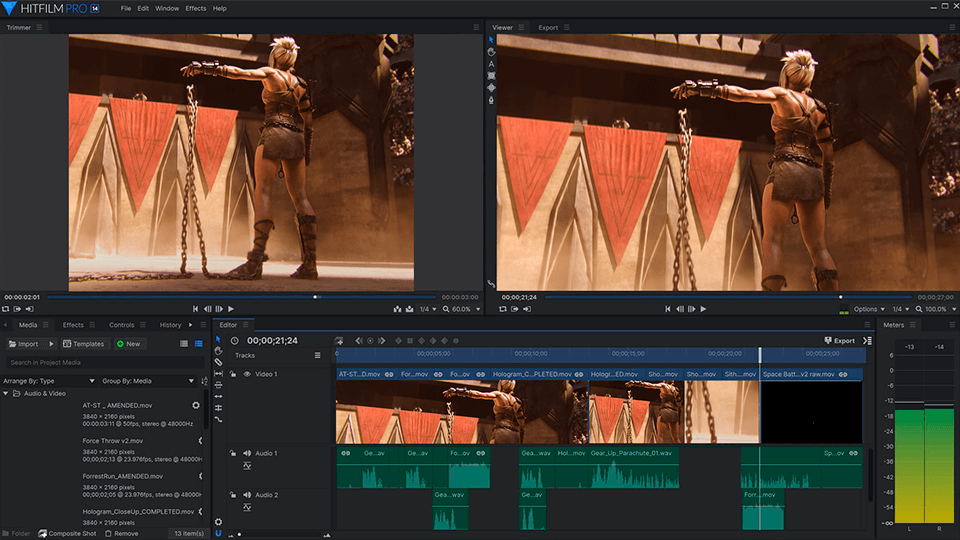Viewport: 960px width, 540px height.
Task: Open the Tracks options menu icon
Action: (317, 355)
